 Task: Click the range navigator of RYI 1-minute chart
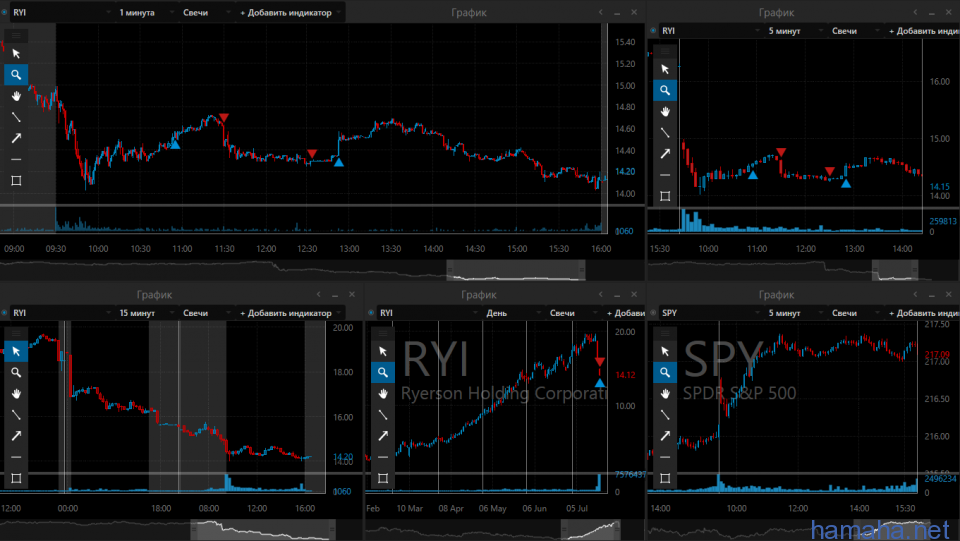tap(323, 270)
